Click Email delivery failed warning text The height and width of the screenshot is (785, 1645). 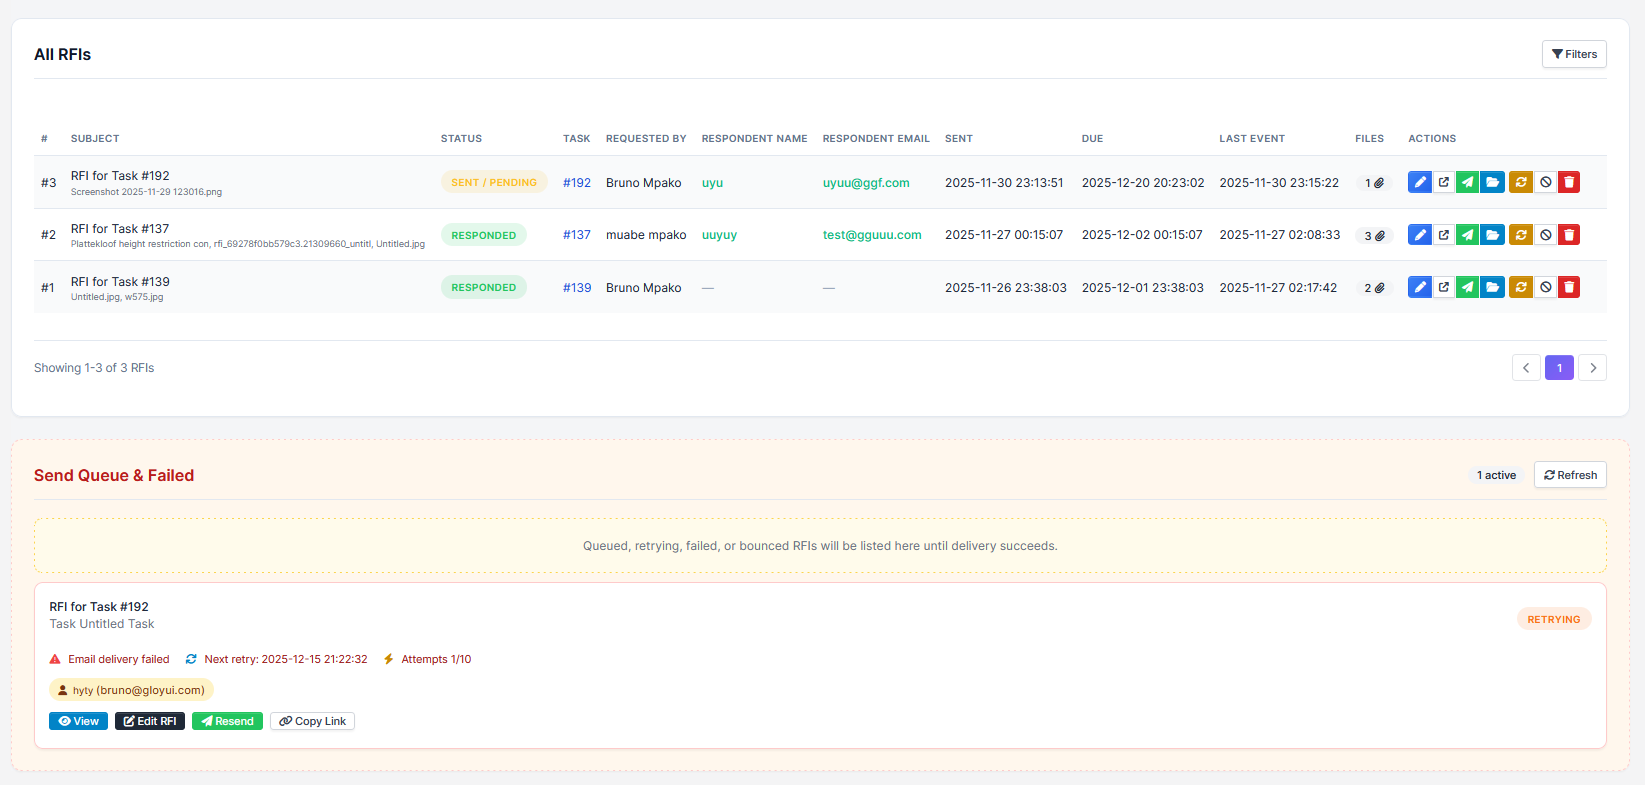[x=119, y=659]
